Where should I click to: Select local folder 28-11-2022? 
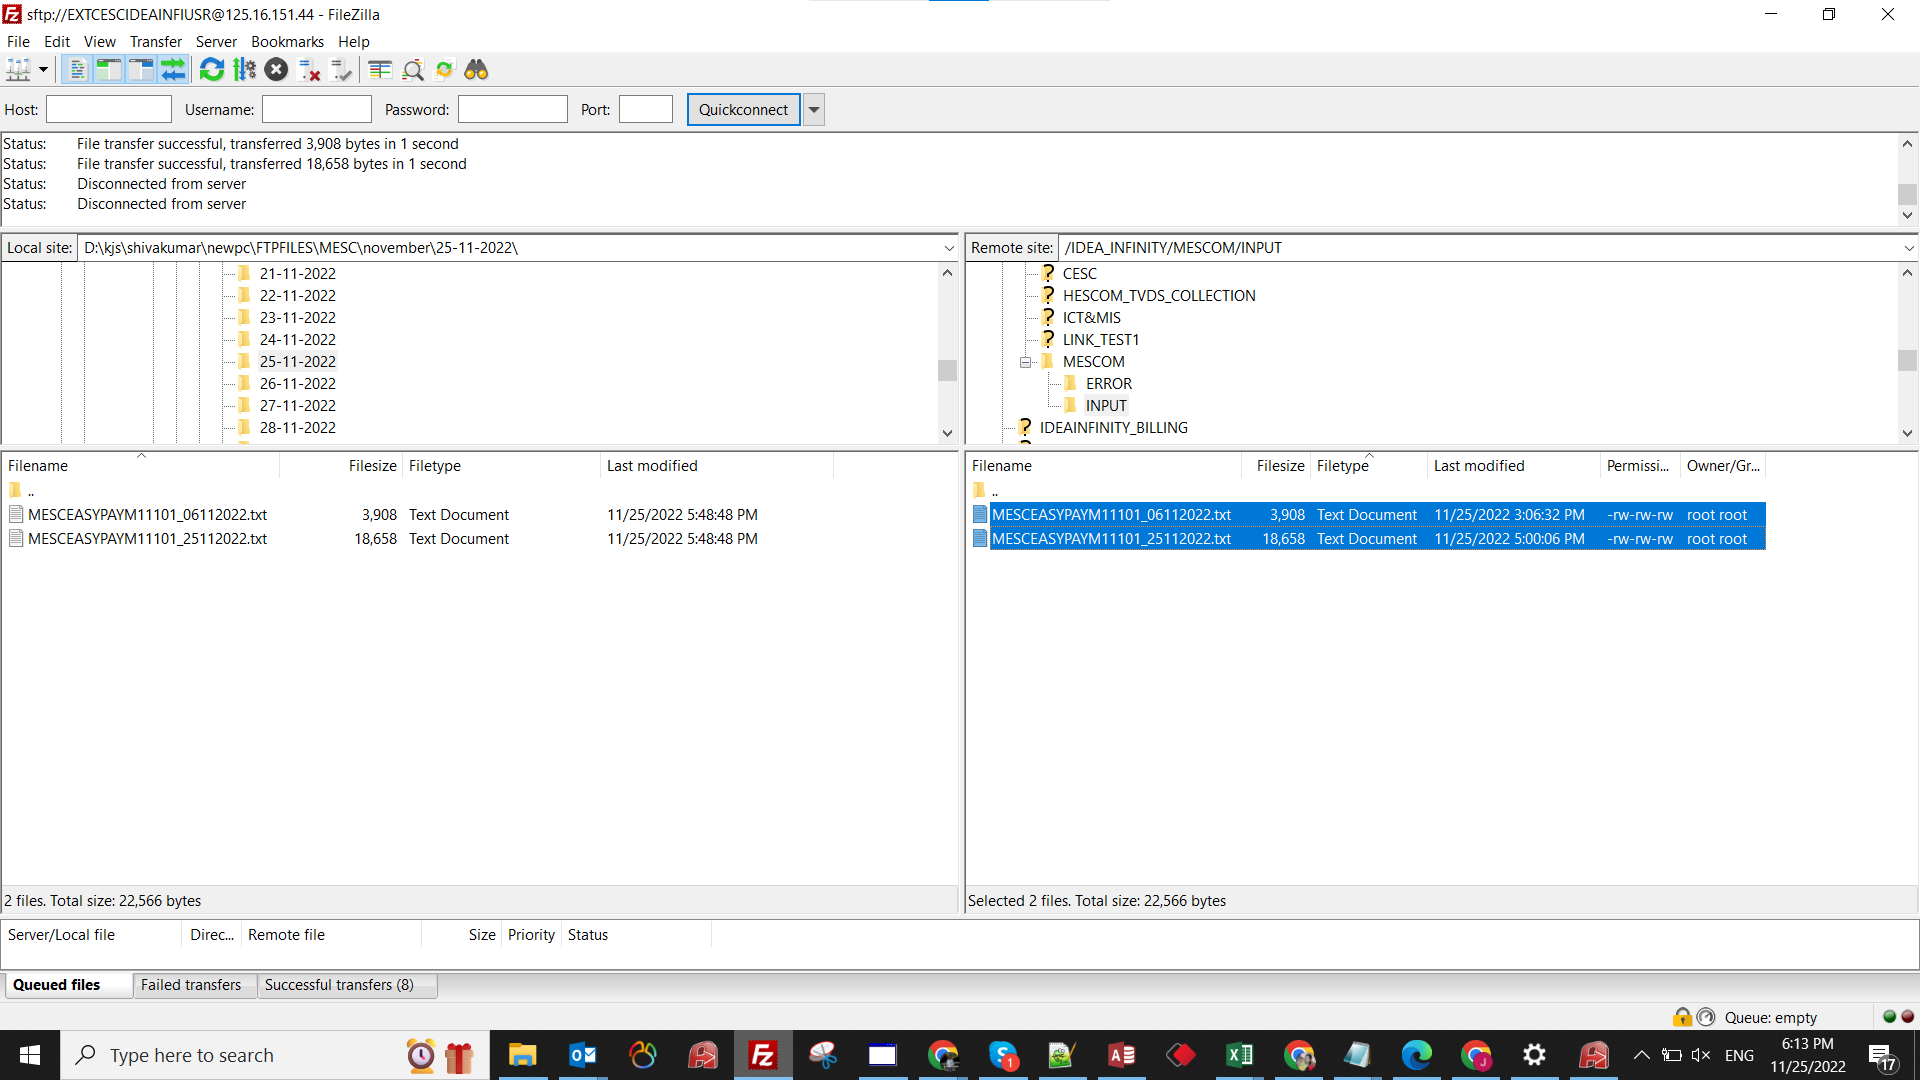[x=298, y=428]
